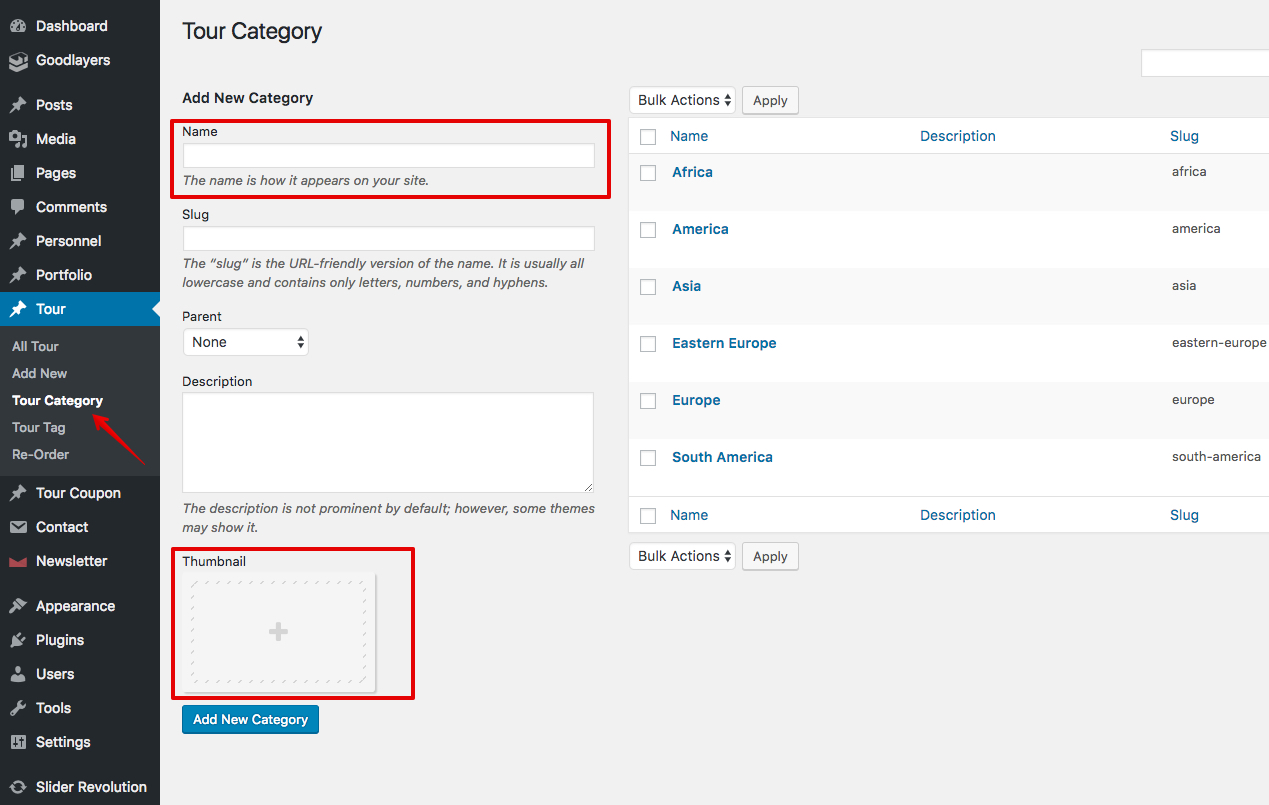
Task: Open the South America category link
Action: pyautogui.click(x=722, y=457)
